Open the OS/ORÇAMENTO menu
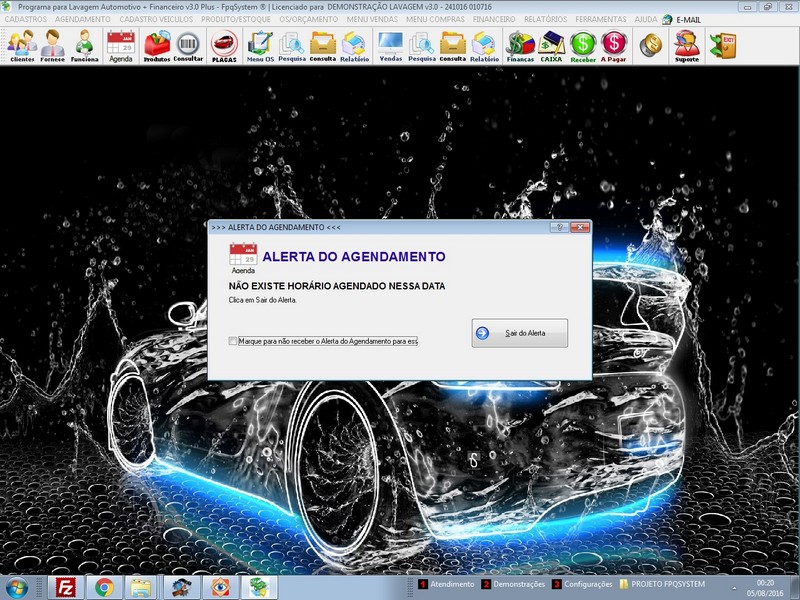Viewport: 800px width, 600px height. (x=309, y=19)
